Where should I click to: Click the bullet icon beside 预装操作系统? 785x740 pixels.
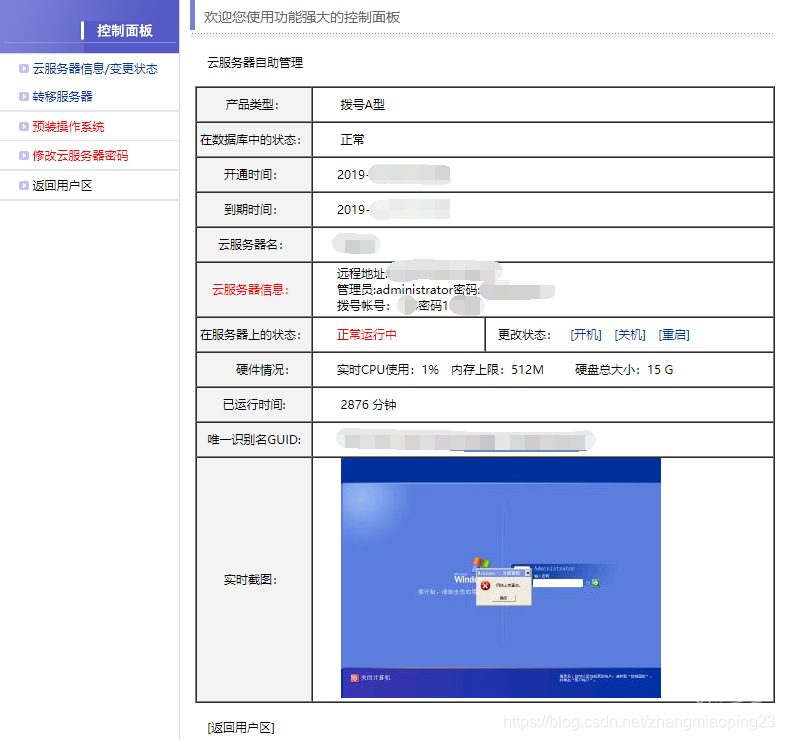click(24, 126)
